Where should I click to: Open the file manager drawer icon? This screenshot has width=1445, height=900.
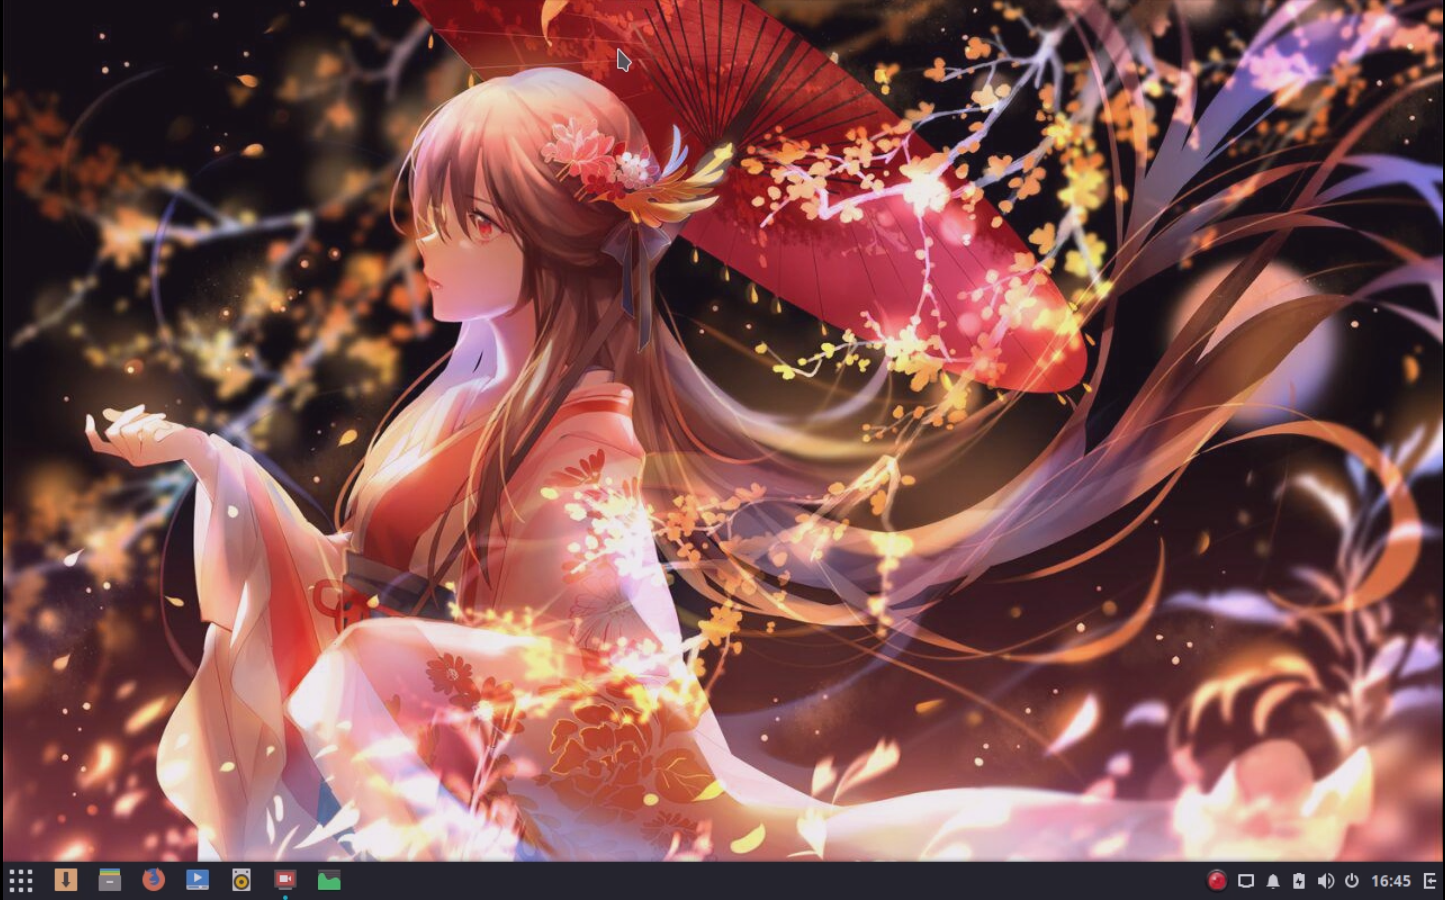110,880
